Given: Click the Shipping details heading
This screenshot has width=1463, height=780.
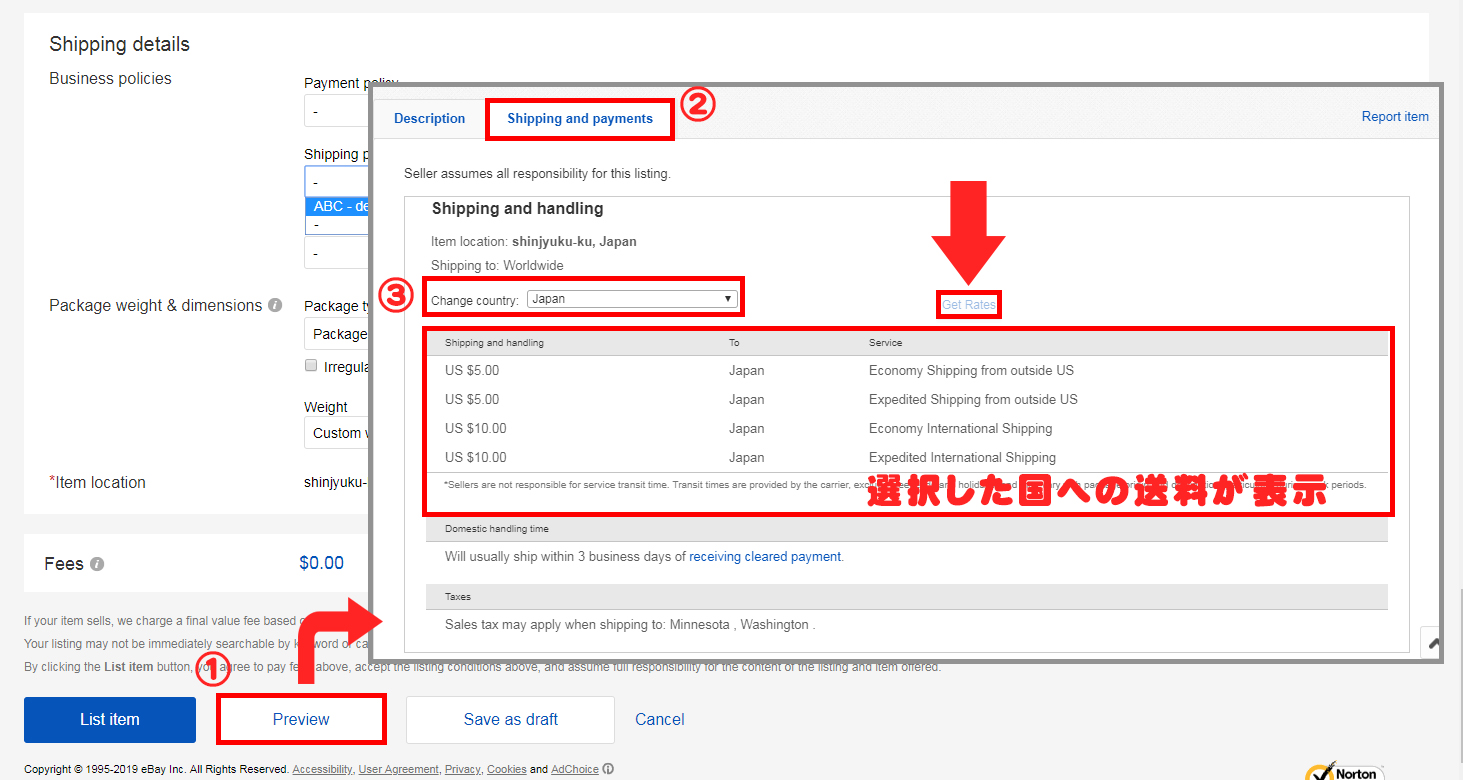Looking at the screenshot, I should coord(119,44).
